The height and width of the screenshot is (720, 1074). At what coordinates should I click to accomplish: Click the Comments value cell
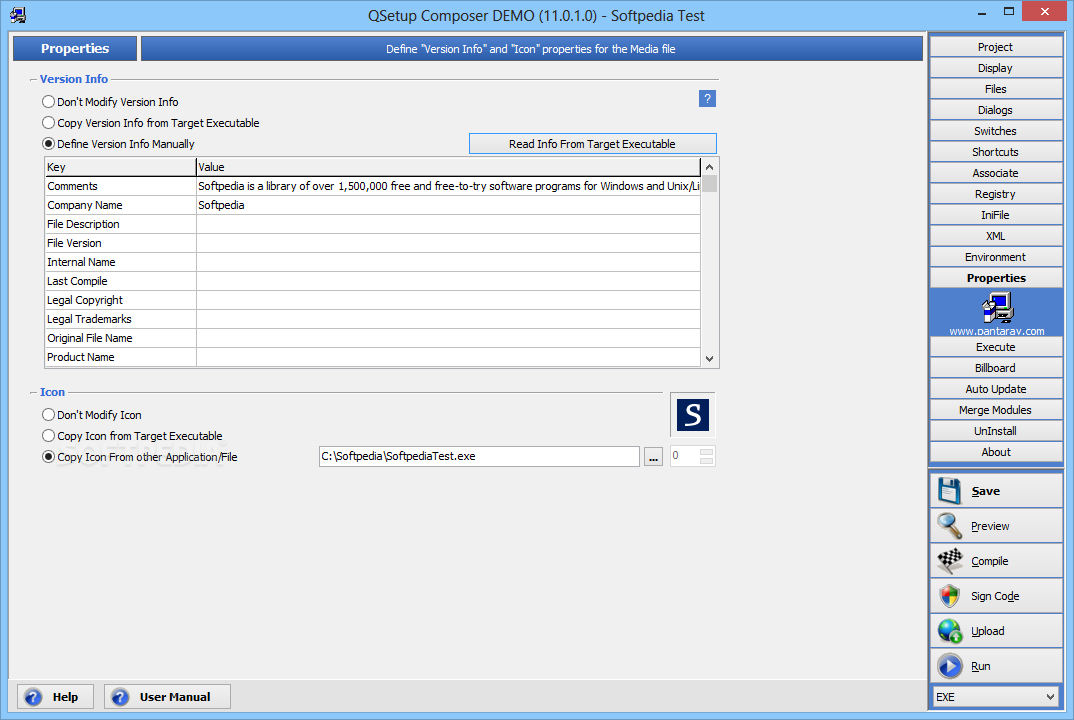[448, 186]
